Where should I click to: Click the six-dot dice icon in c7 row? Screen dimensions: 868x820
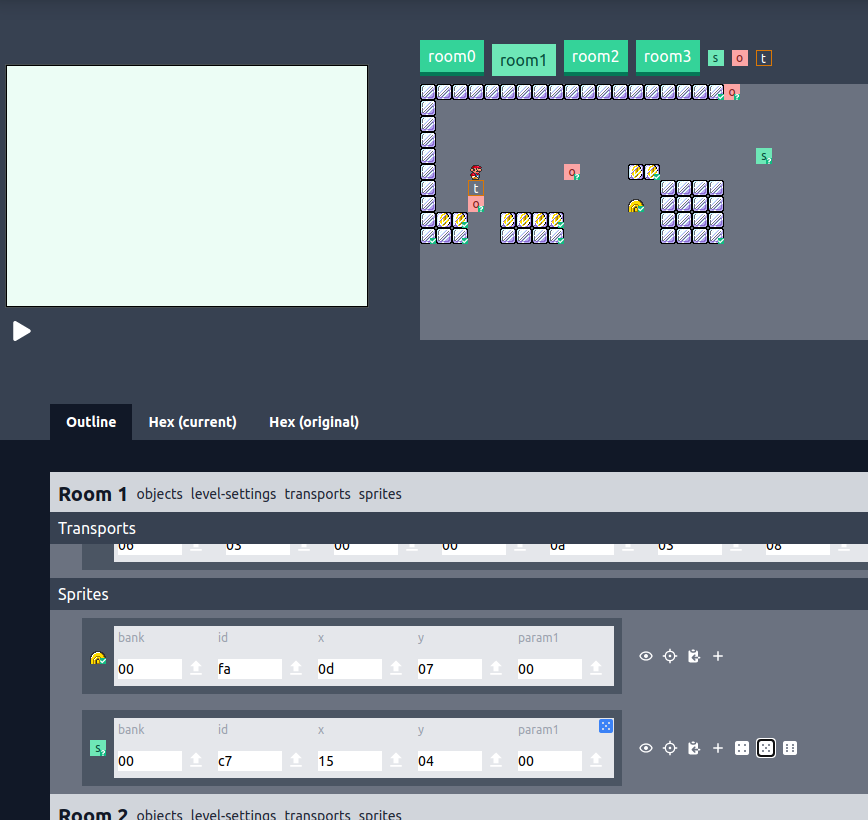coord(790,748)
